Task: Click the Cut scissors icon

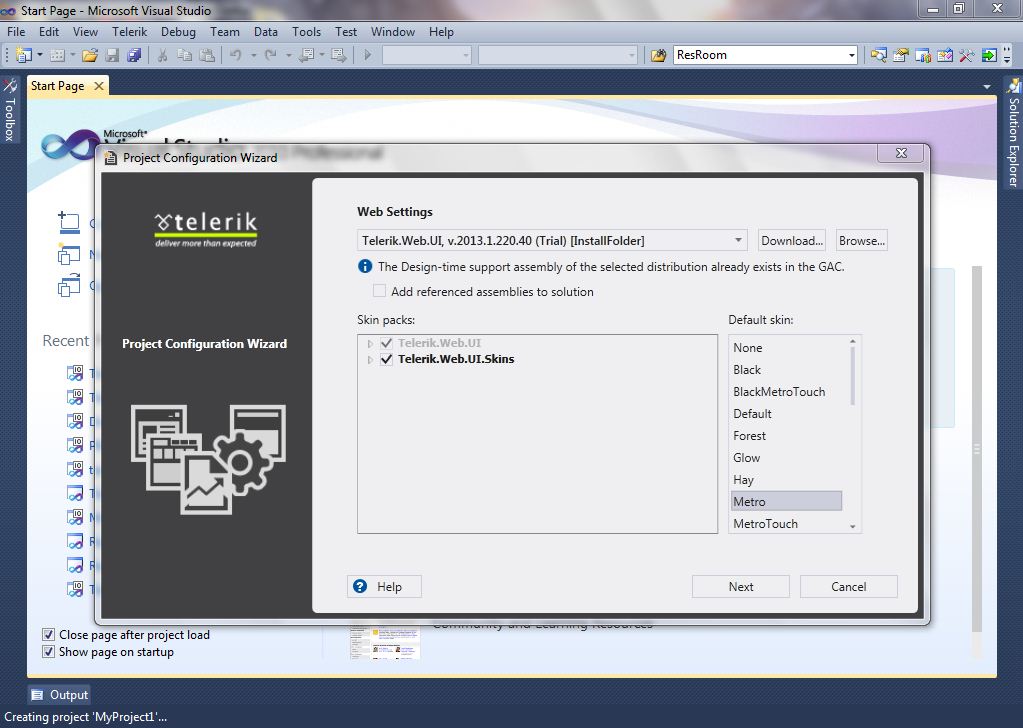Action: tap(162, 55)
